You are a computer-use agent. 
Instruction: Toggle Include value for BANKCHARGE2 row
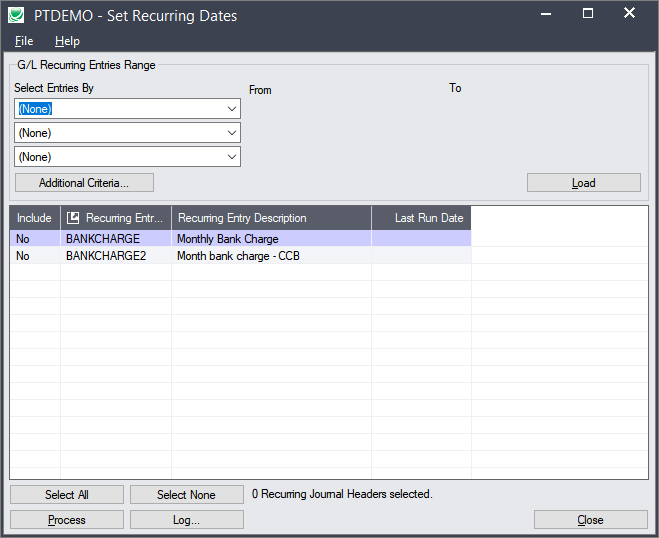(35, 256)
